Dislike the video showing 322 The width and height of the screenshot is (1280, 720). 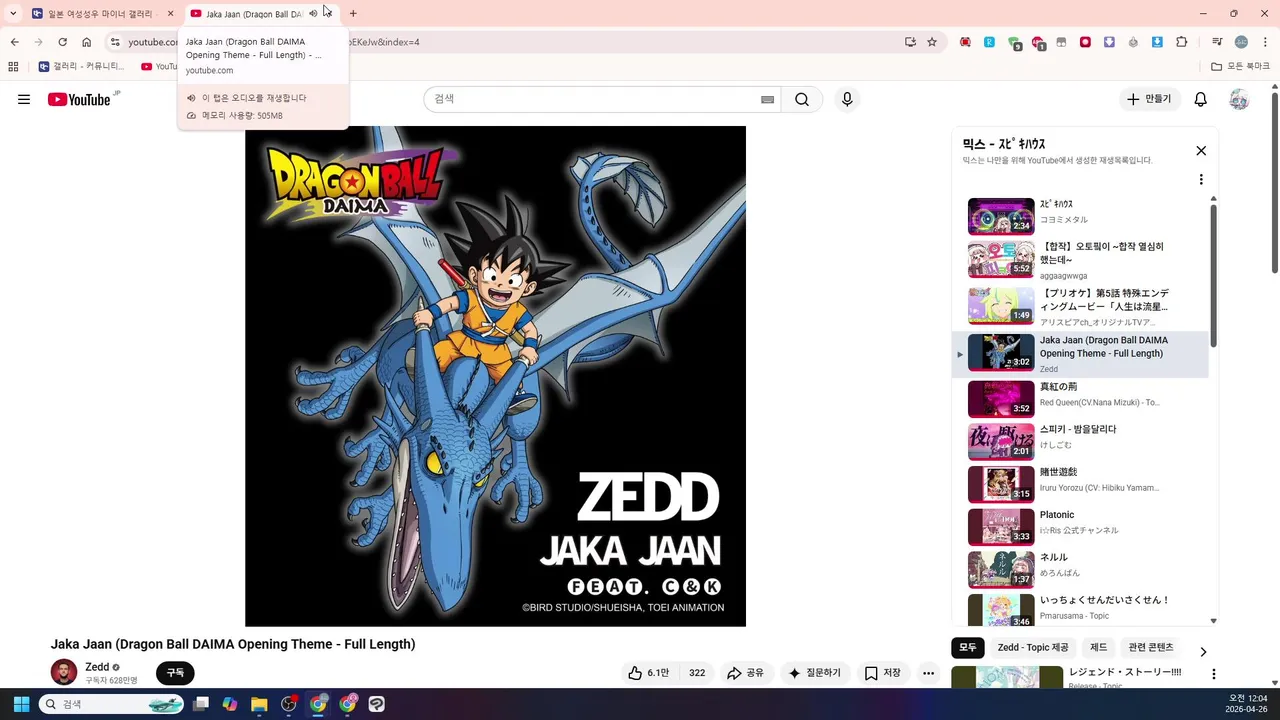[x=697, y=673]
